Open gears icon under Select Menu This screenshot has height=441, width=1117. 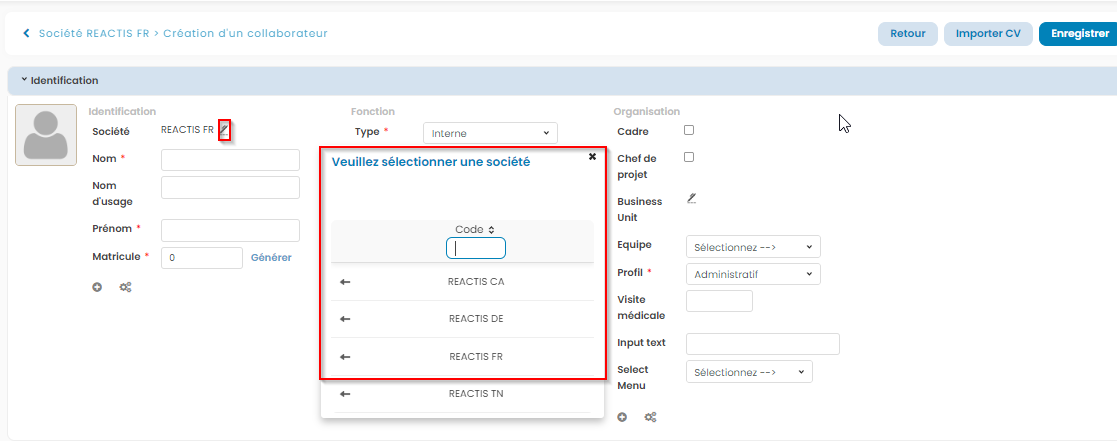point(650,417)
